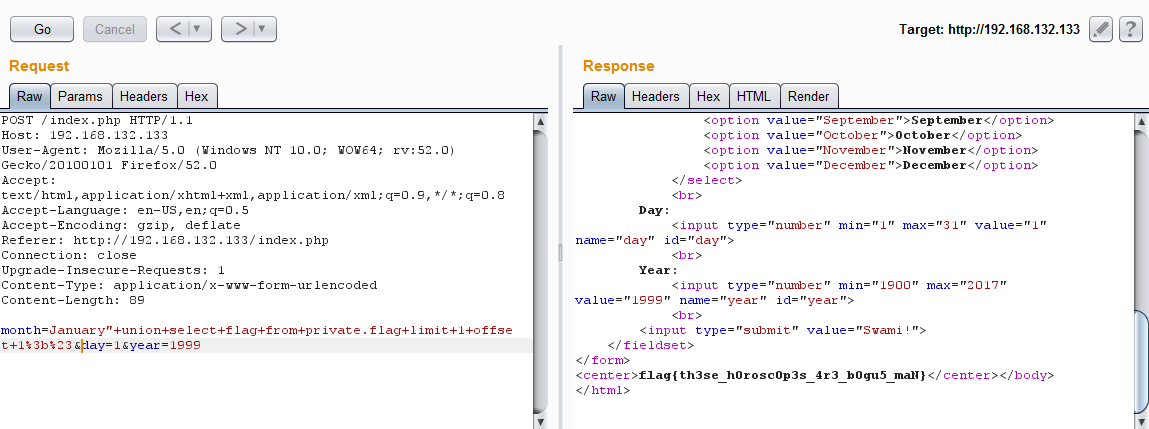Click the '</fieldset>' tag in response
Viewport: 1149px width, 429px height.
tap(651, 345)
